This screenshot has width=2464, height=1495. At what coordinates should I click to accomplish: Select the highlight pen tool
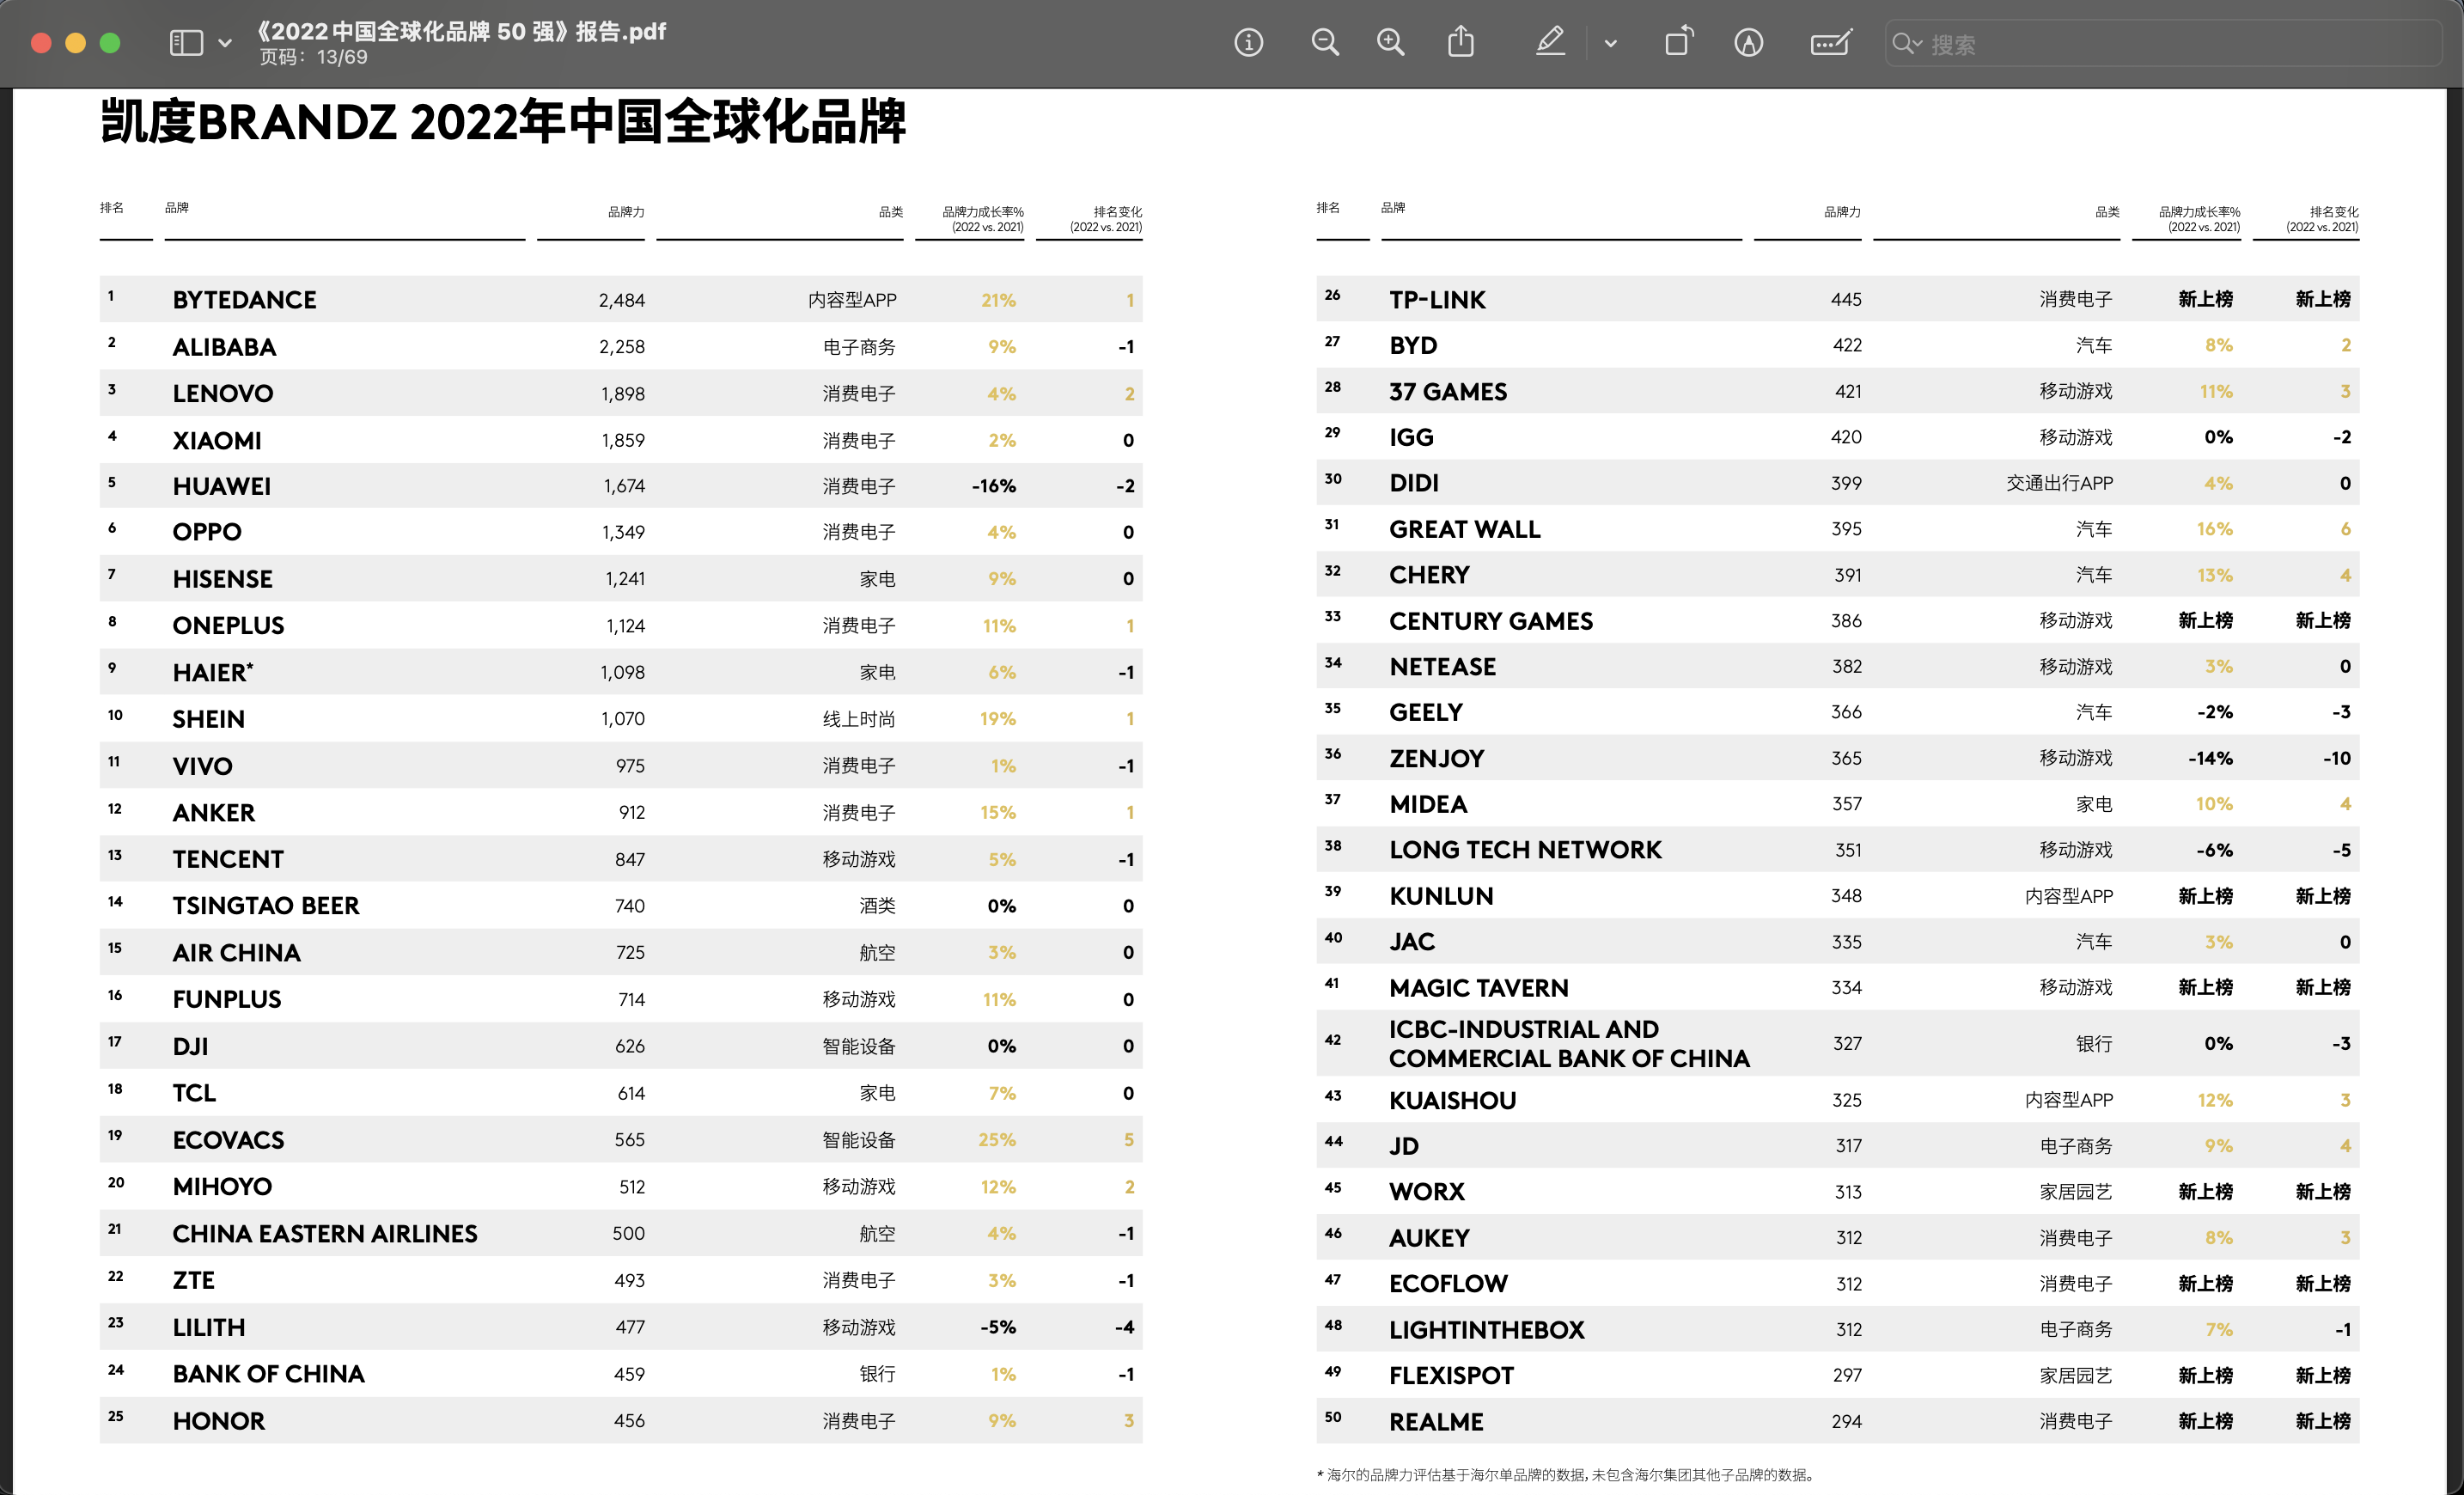tap(1550, 42)
